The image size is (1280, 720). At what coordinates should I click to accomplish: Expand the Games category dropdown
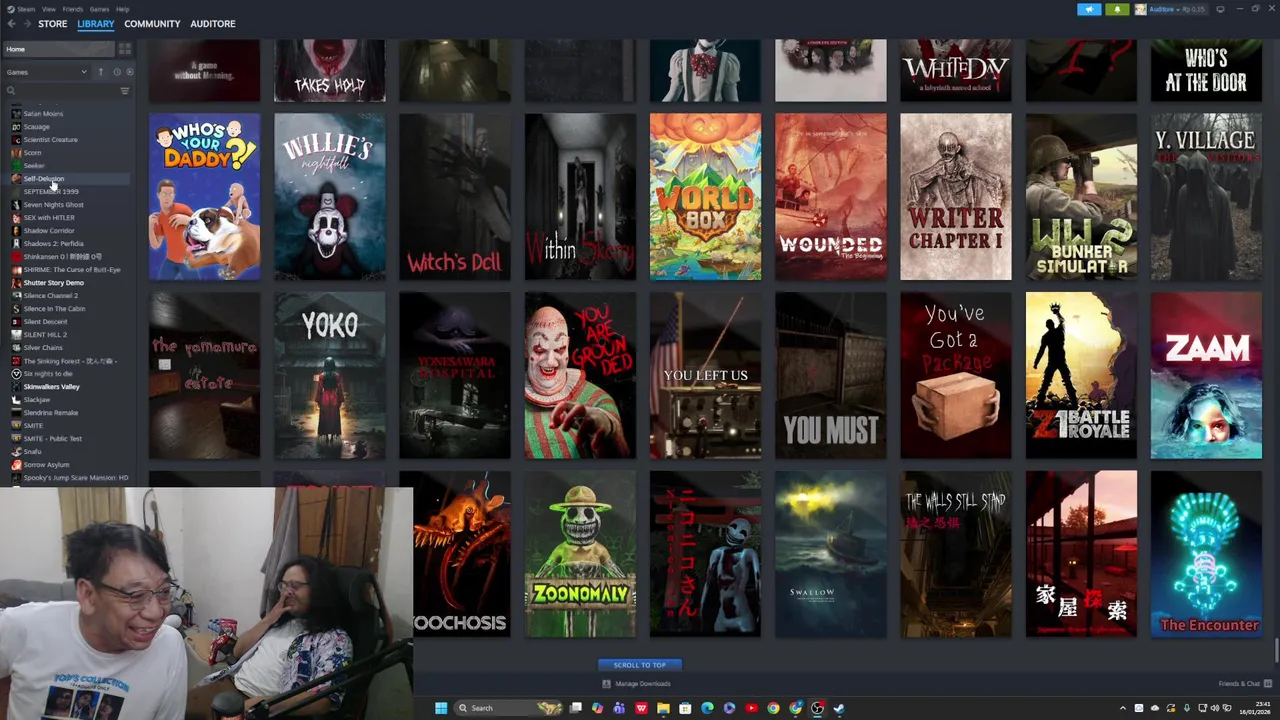click(46, 72)
